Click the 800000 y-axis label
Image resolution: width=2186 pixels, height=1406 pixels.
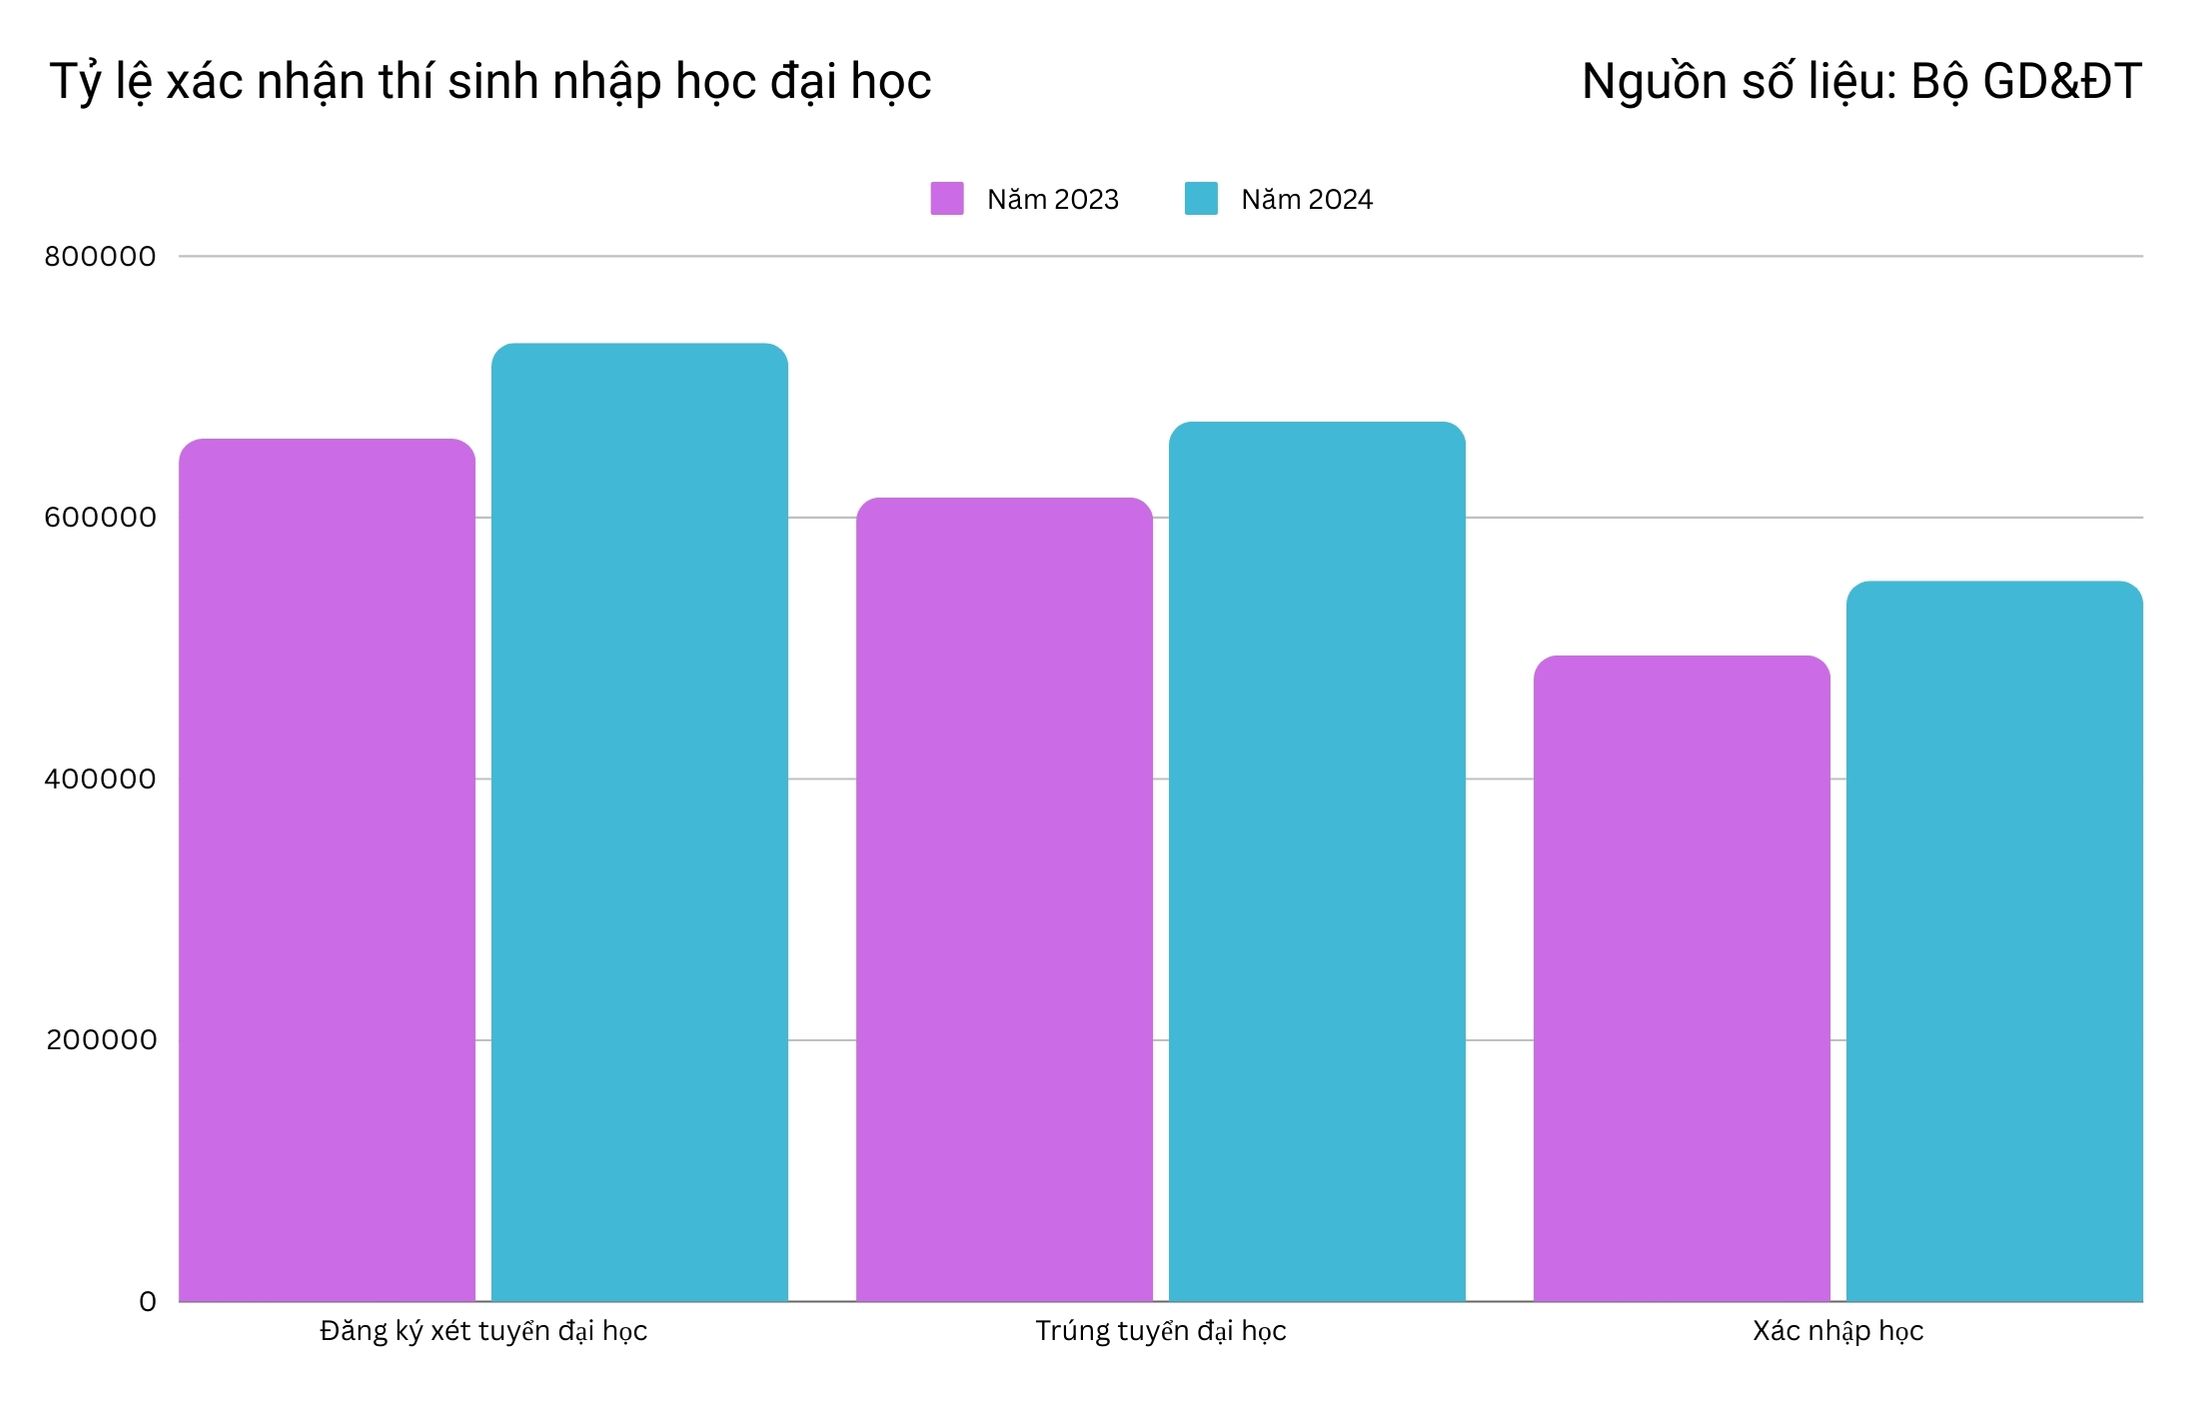100,257
